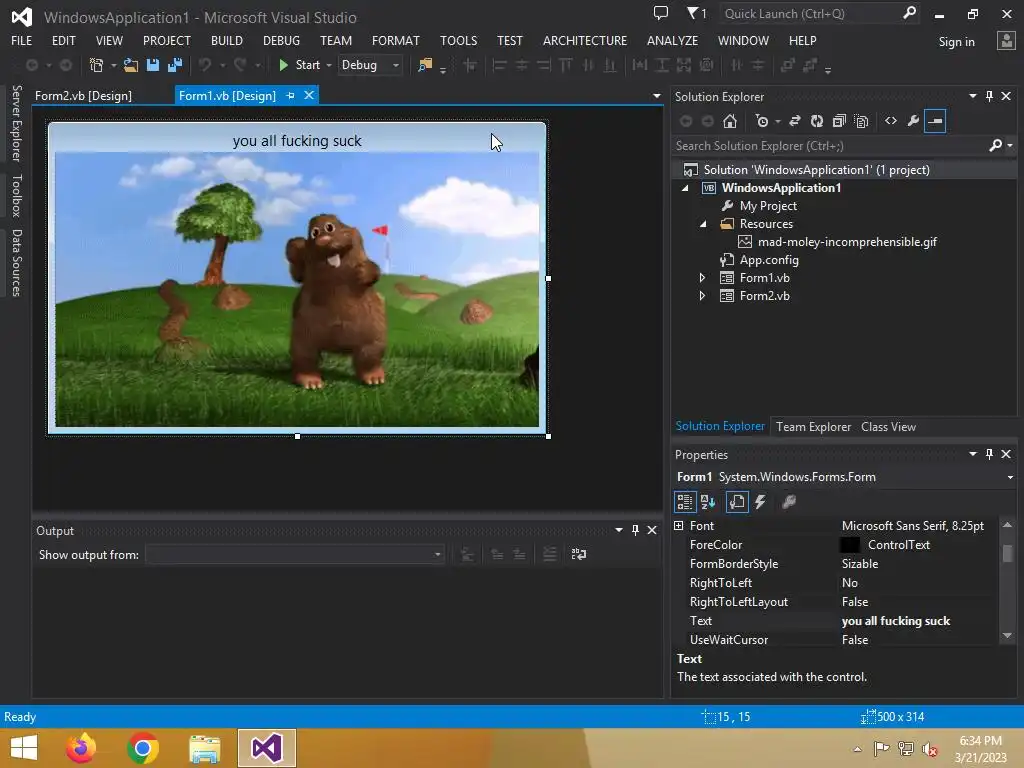Click the Start debugging play button

coord(283,65)
